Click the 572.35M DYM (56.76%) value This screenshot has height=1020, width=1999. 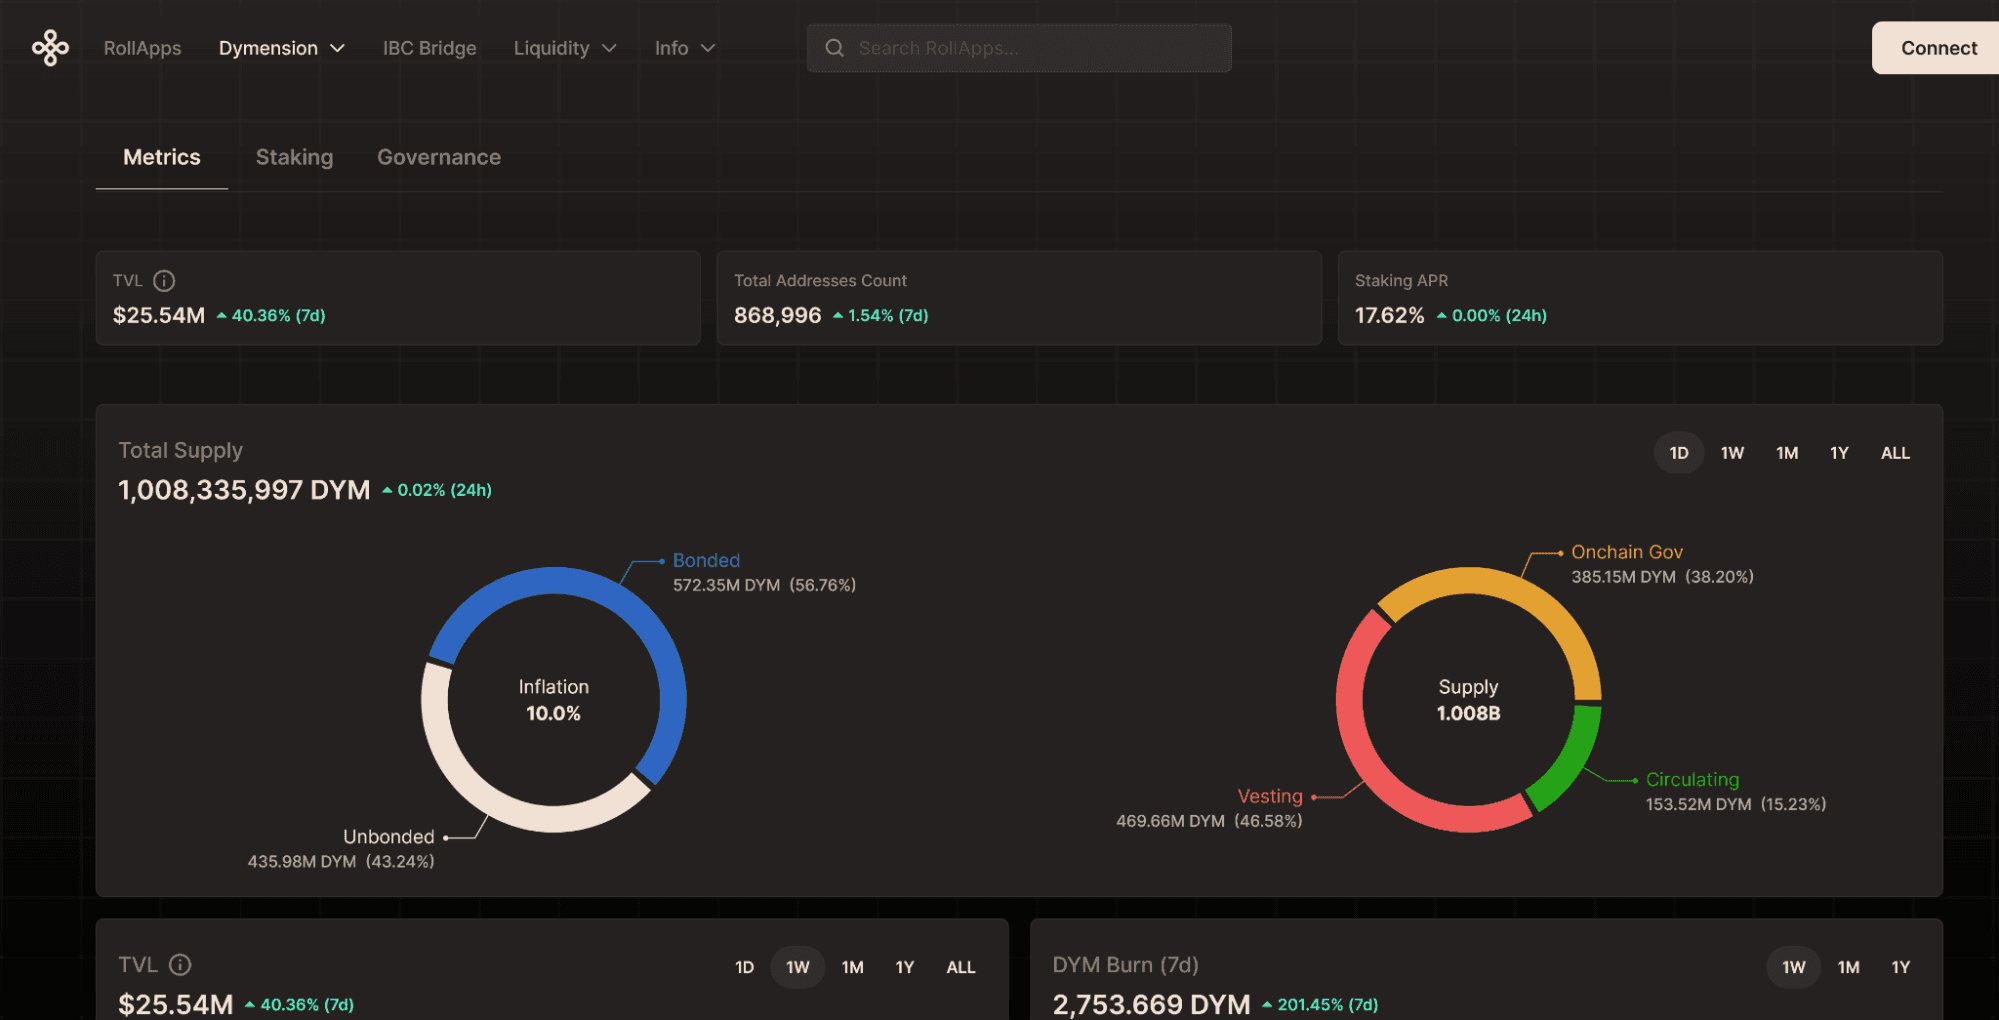click(x=764, y=585)
